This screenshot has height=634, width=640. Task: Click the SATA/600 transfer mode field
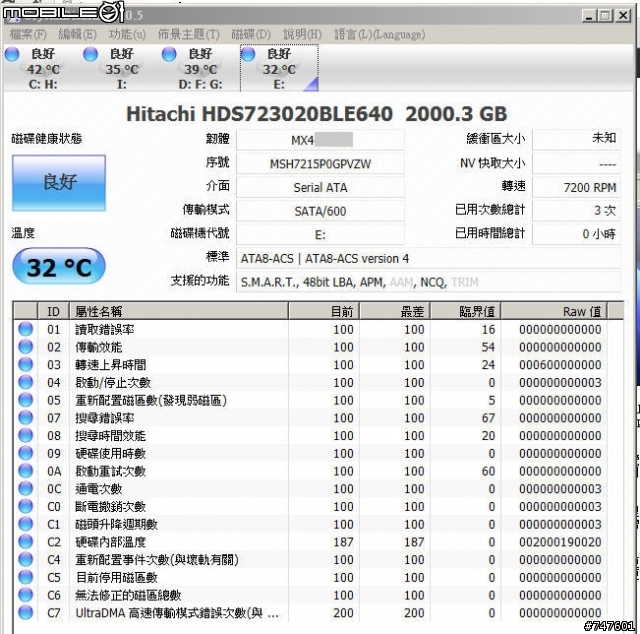pyautogui.click(x=320, y=211)
